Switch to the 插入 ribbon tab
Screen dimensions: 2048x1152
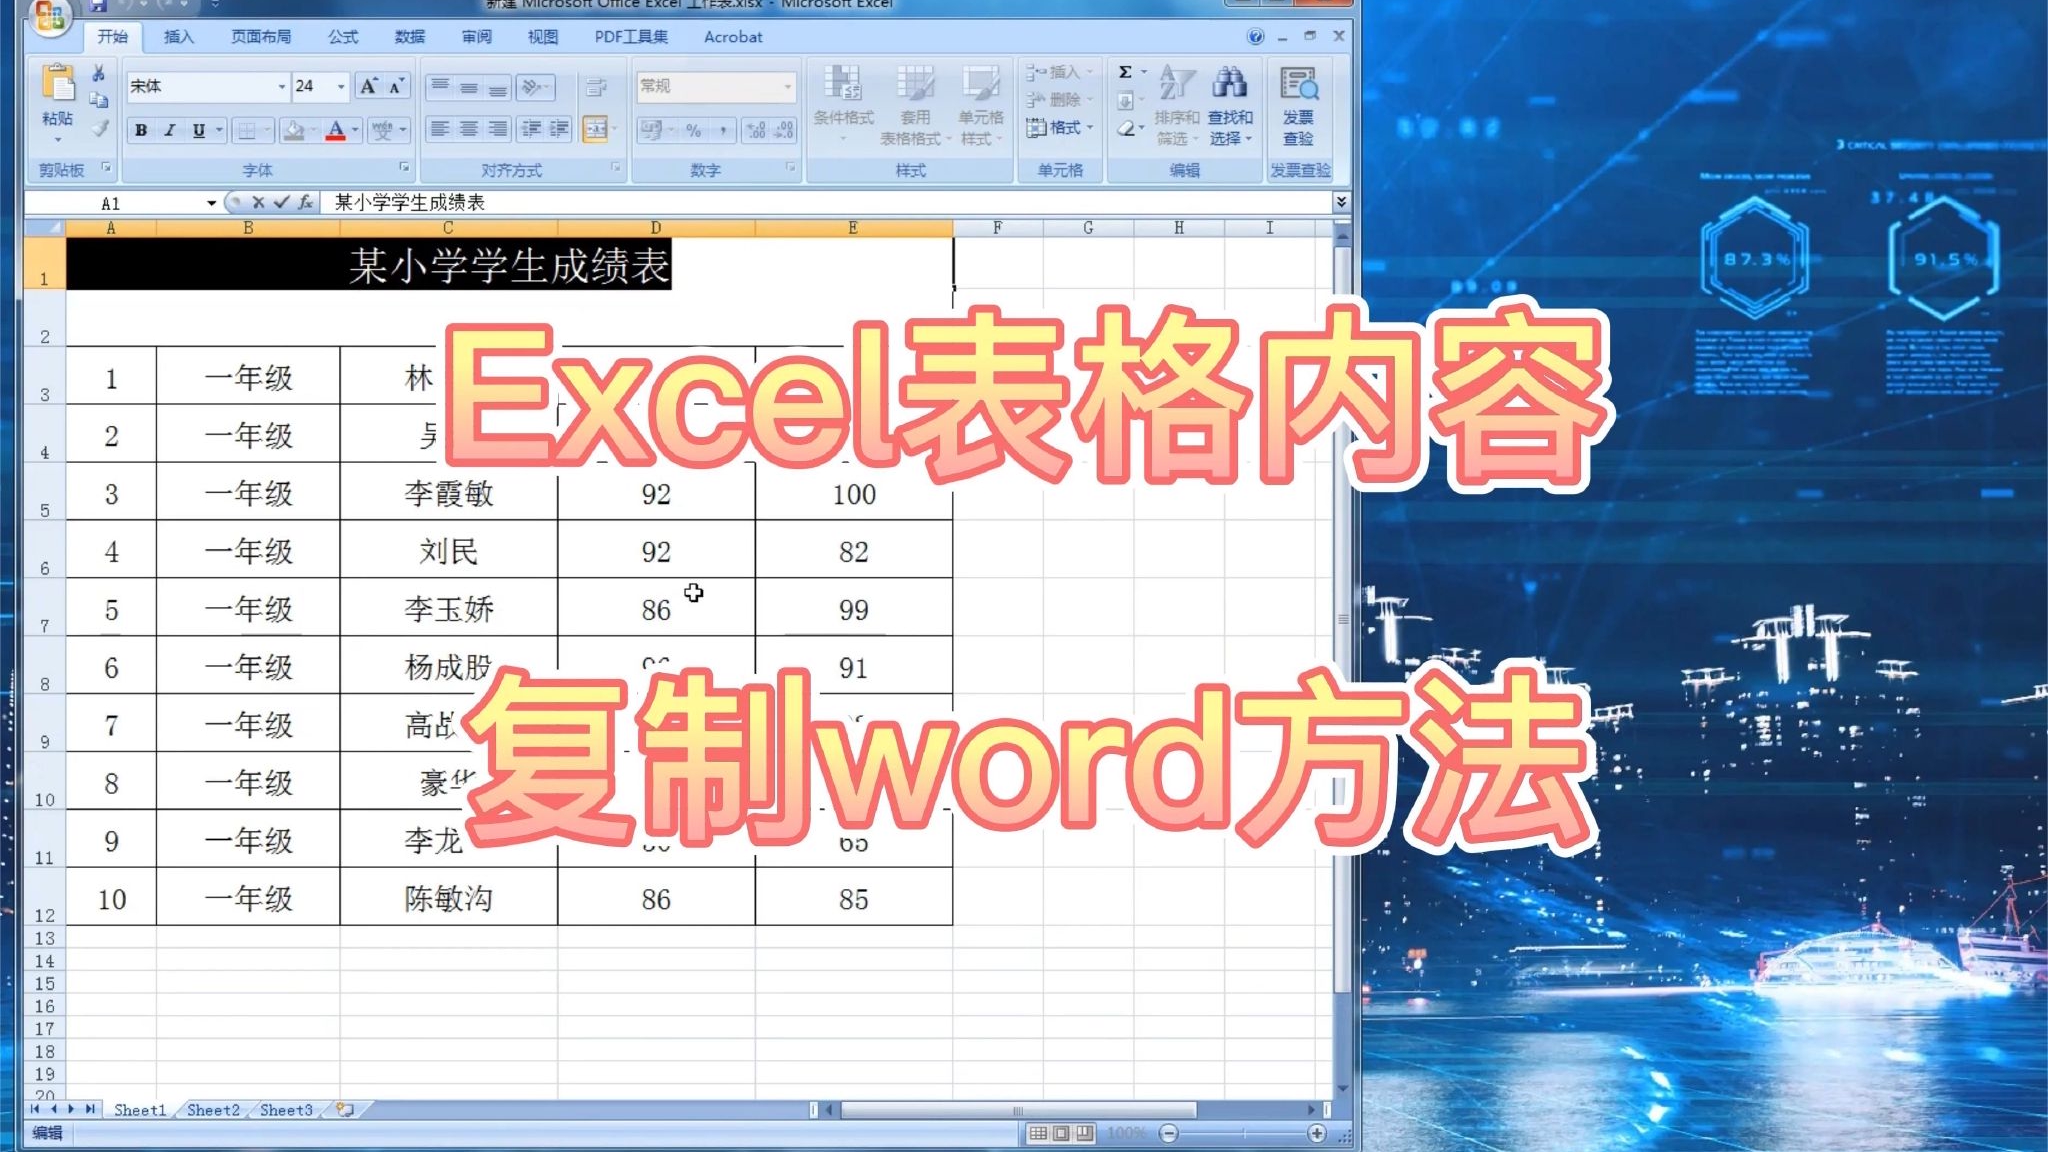tap(178, 36)
